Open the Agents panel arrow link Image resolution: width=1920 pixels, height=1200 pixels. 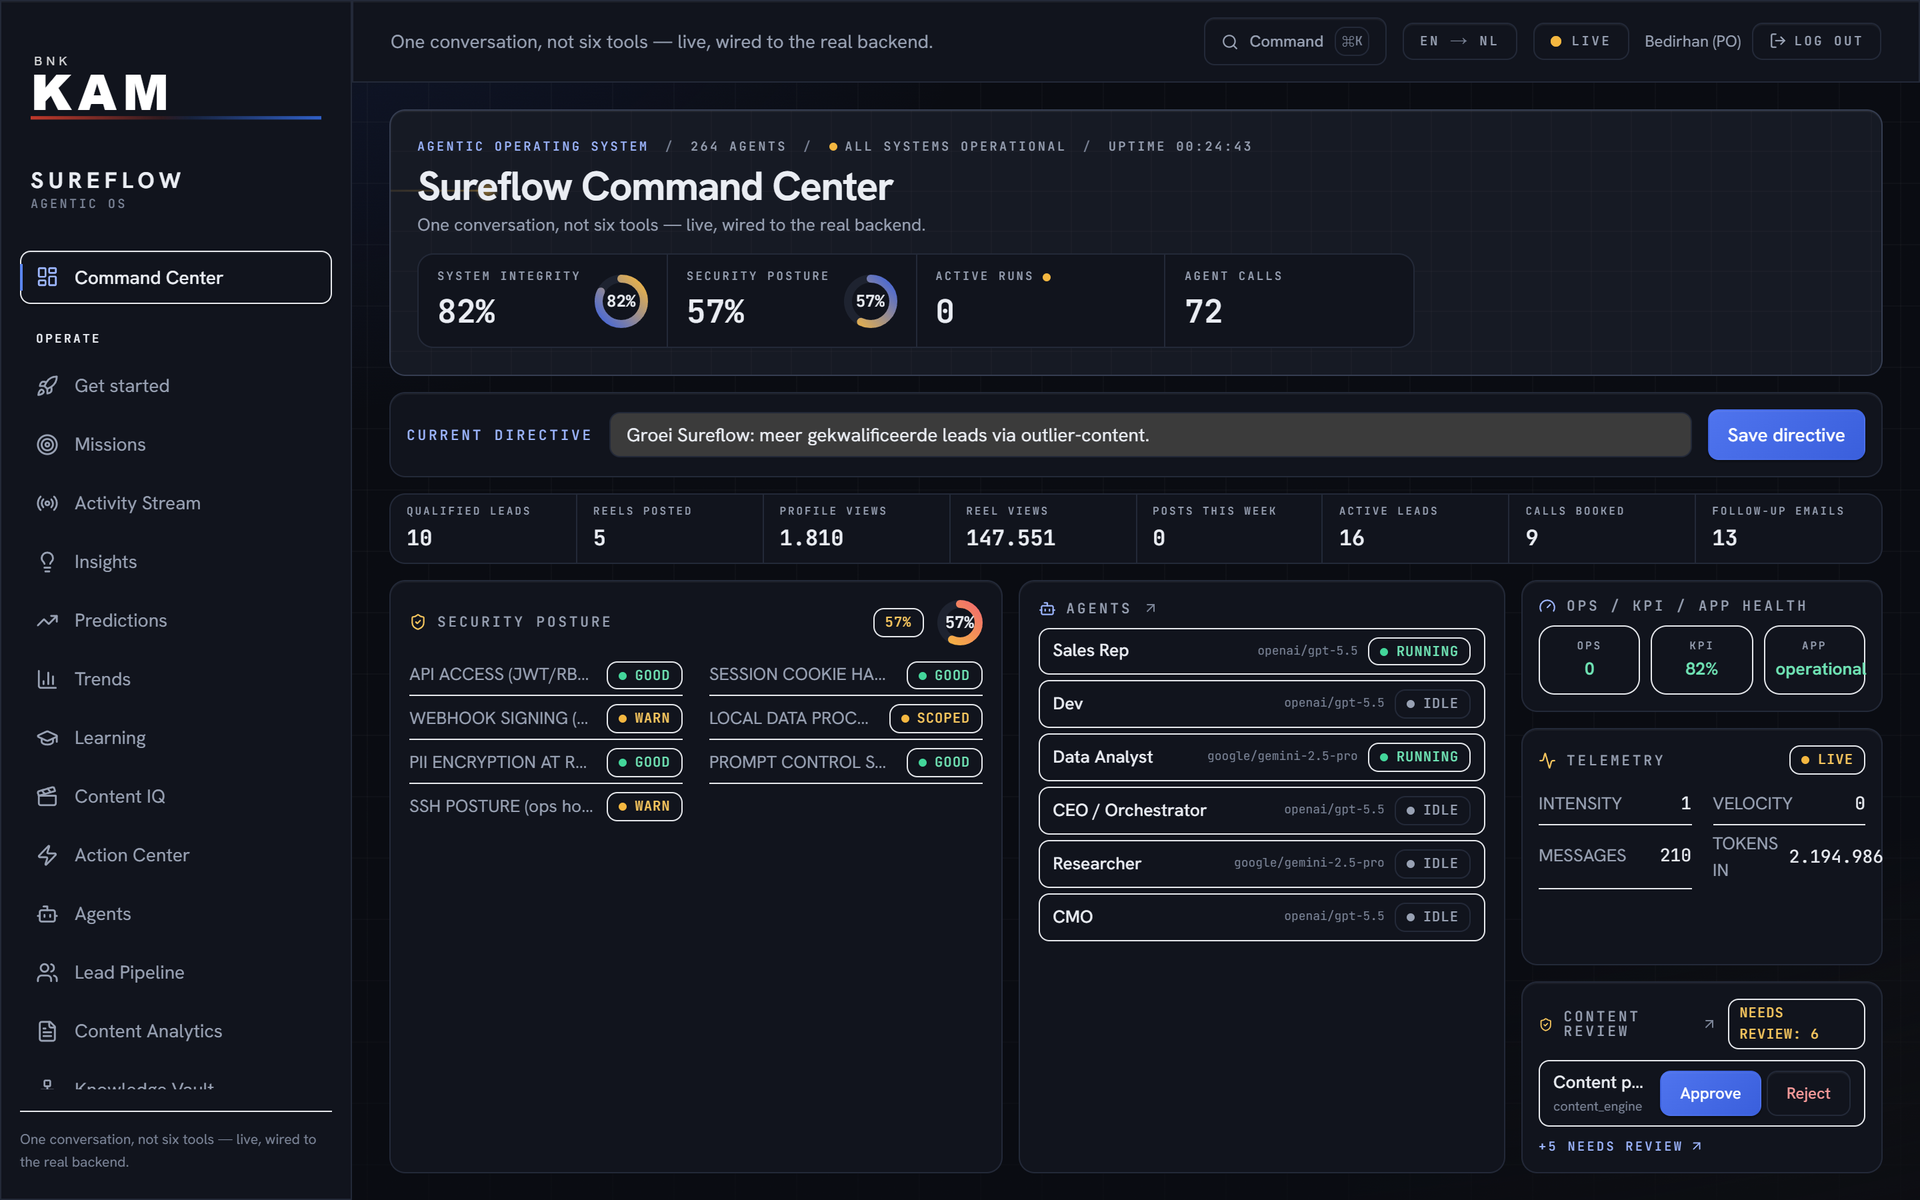click(1151, 608)
